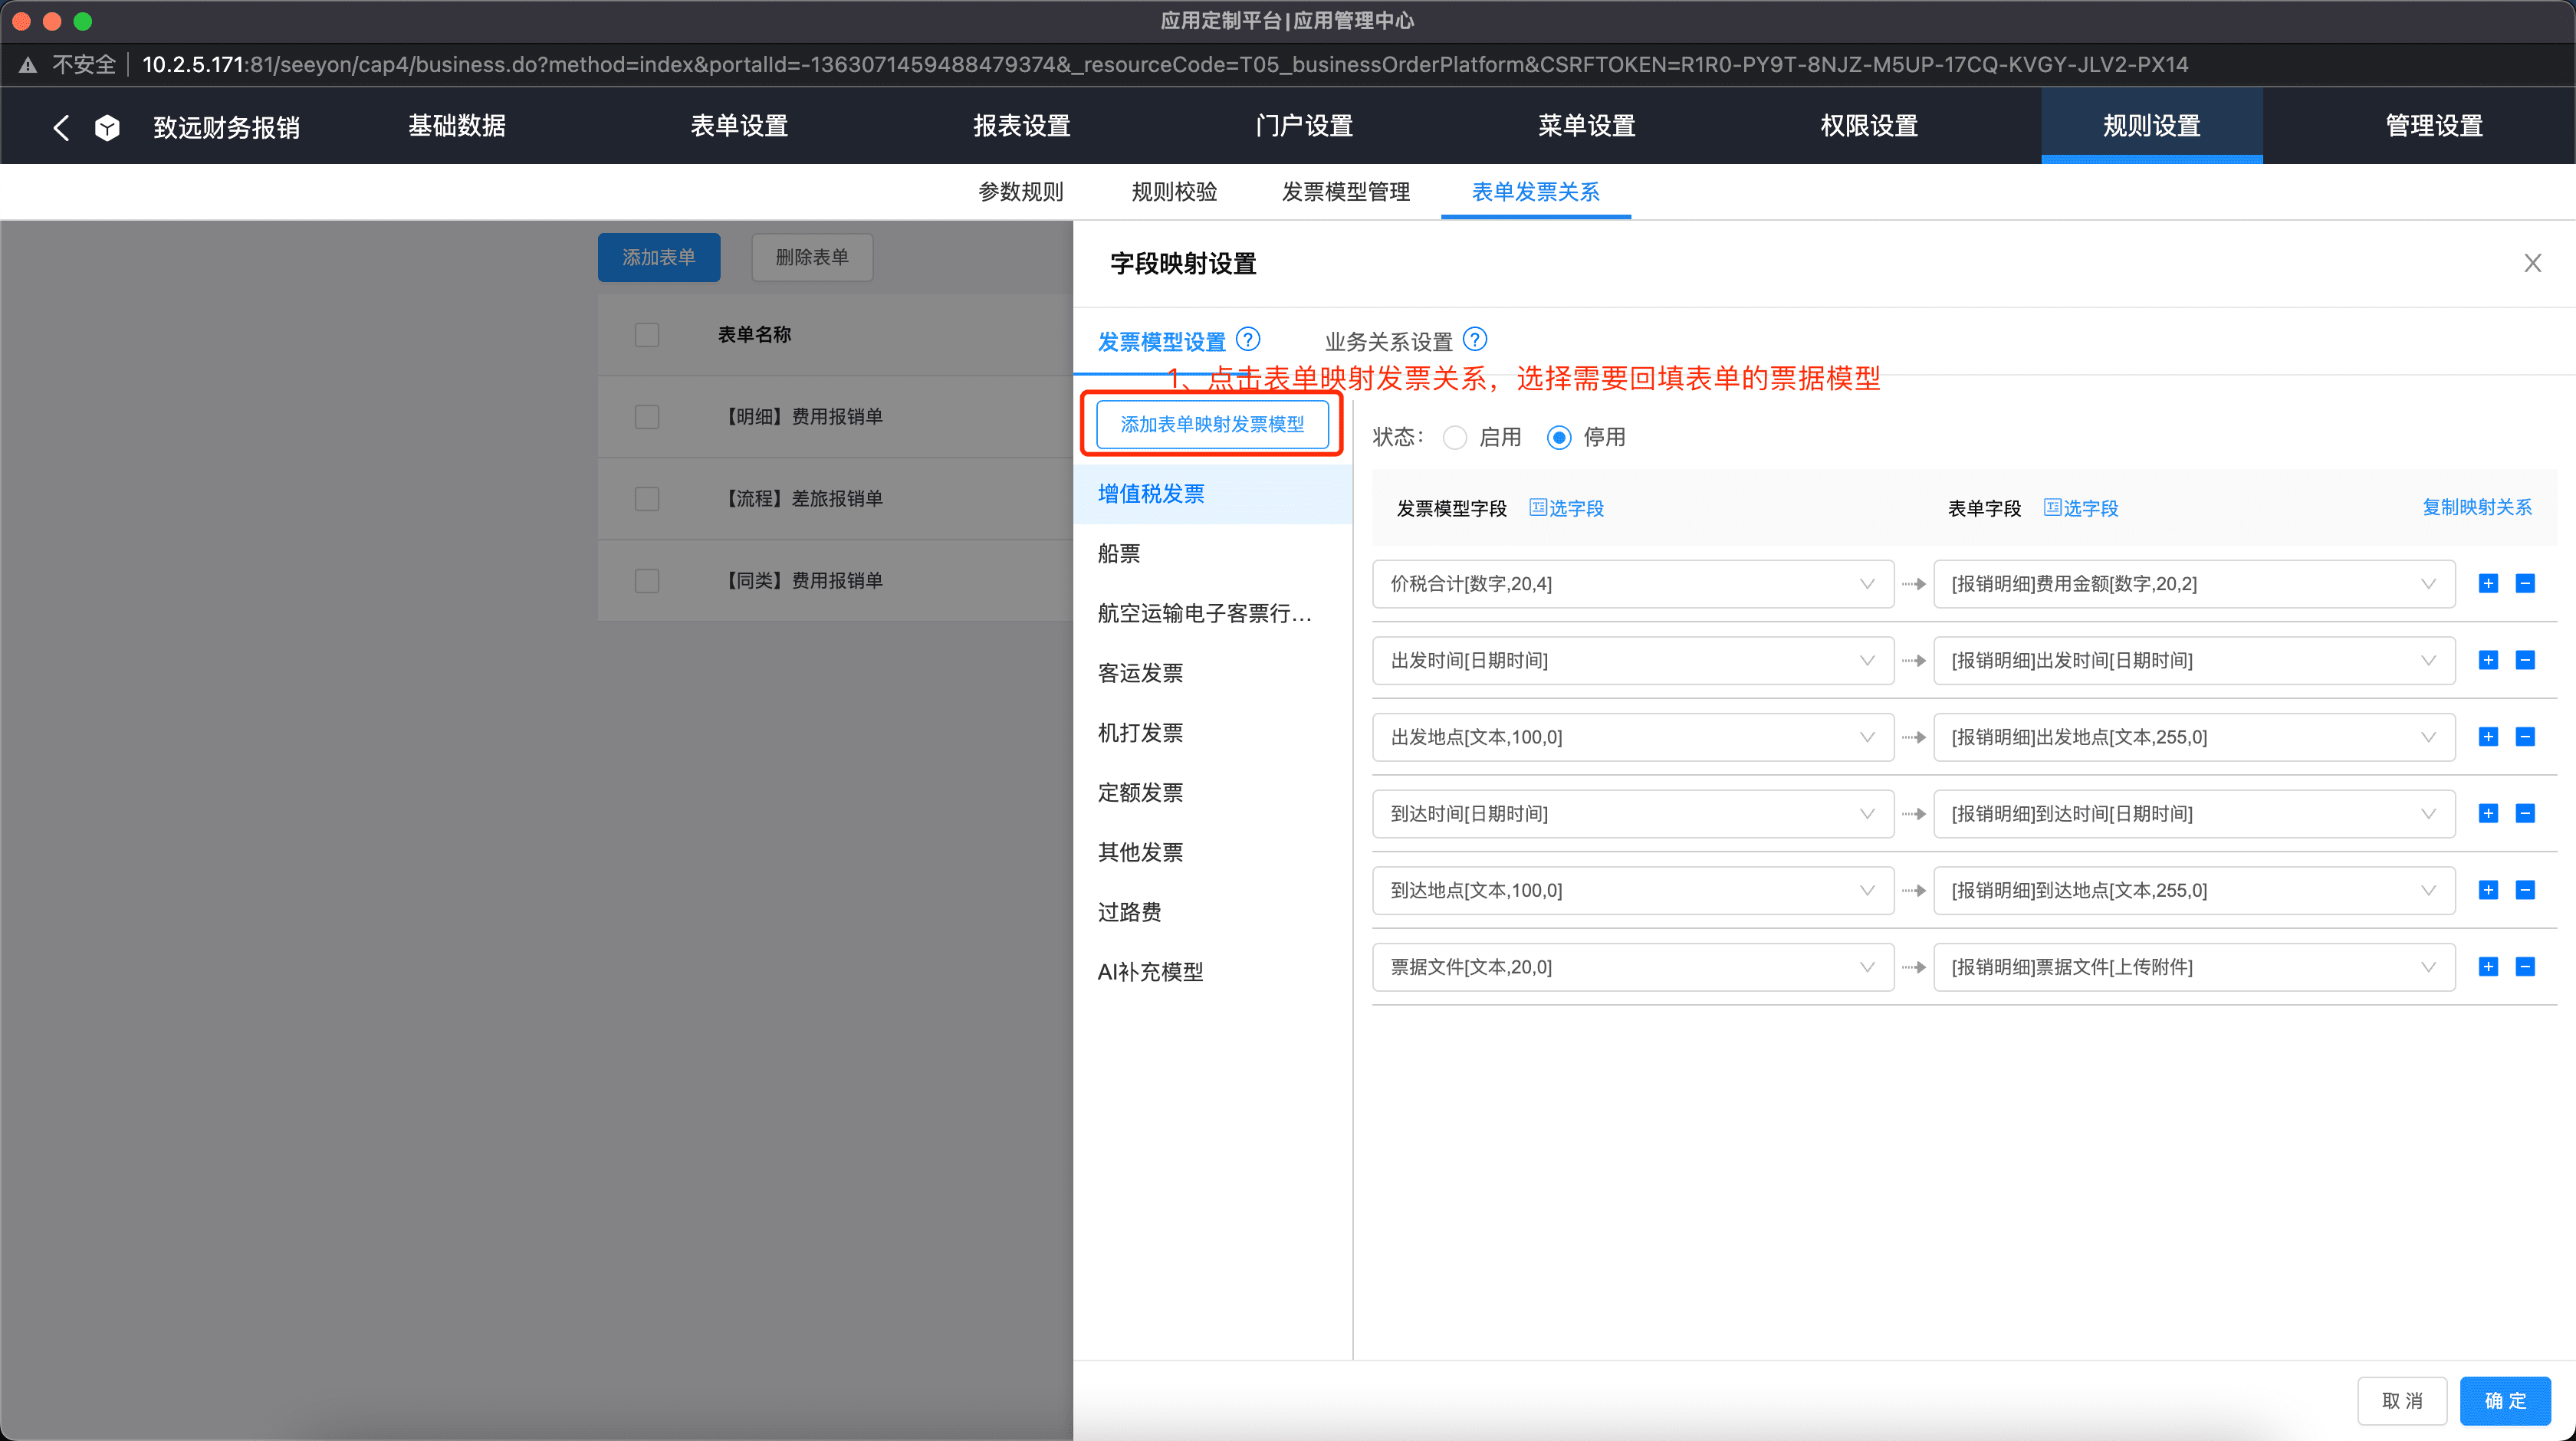The width and height of the screenshot is (2576, 1441).
Task: Click the minus icon on the 价税合计 row
Action: click(2525, 583)
